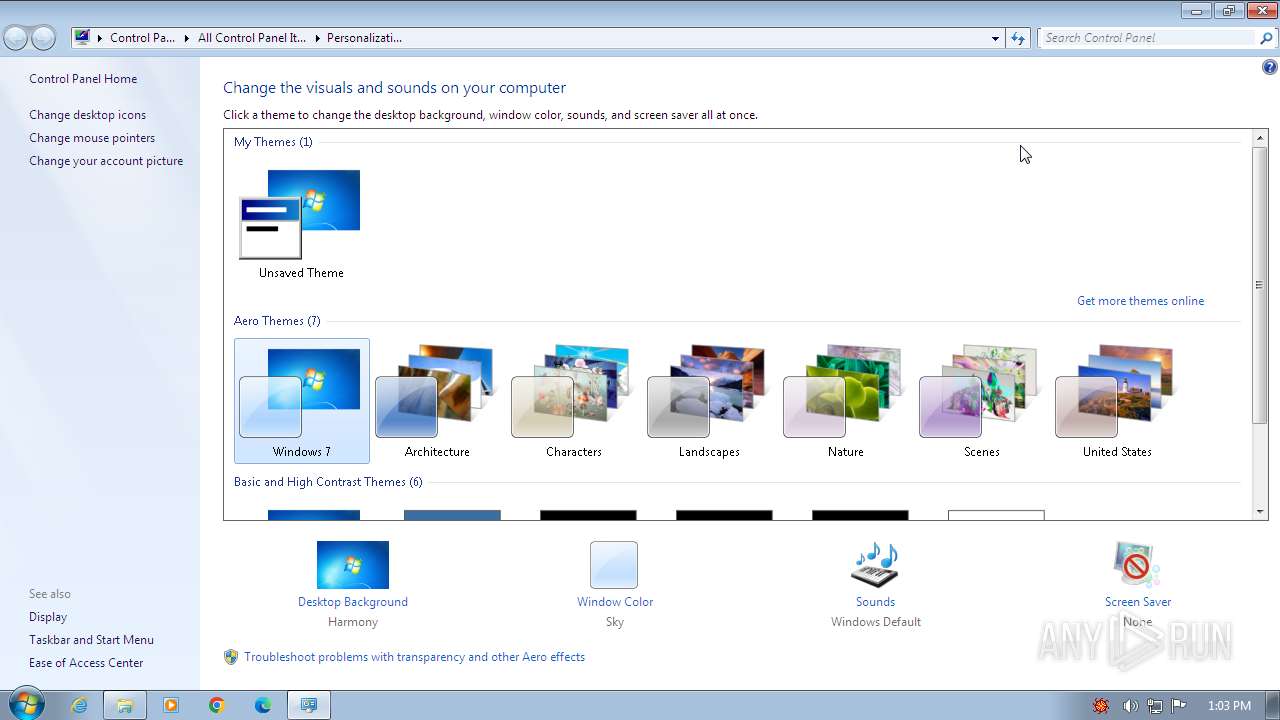Viewport: 1280px width, 720px height.
Task: Select All Control Panel Items breadcrumb
Action: 252,38
